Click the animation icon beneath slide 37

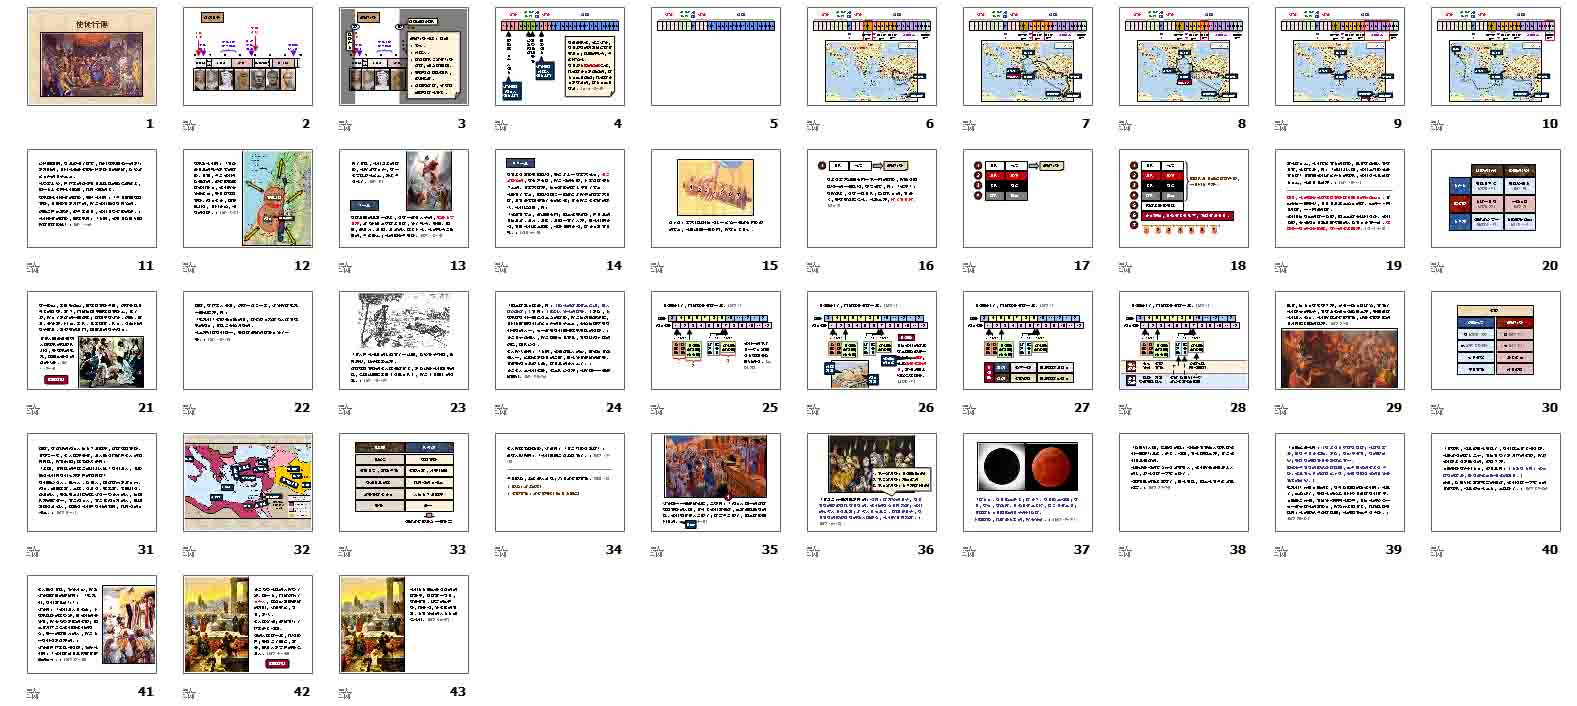tap(969, 551)
